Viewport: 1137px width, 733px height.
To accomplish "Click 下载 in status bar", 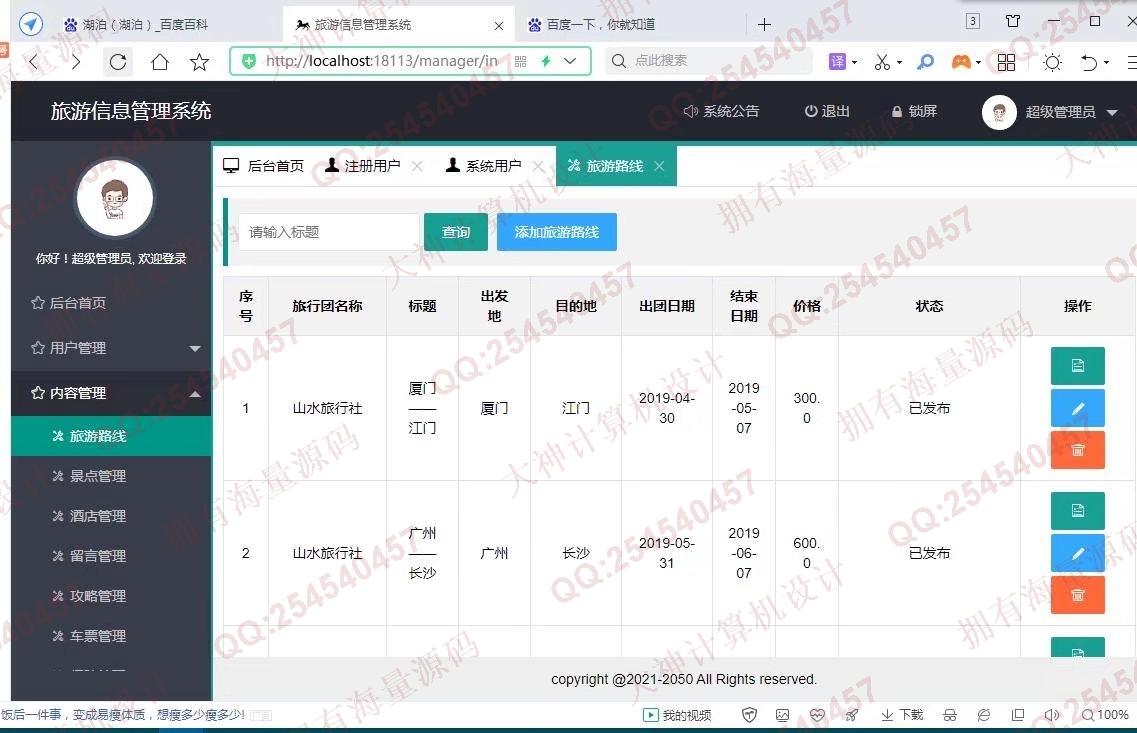I will click(x=902, y=716).
